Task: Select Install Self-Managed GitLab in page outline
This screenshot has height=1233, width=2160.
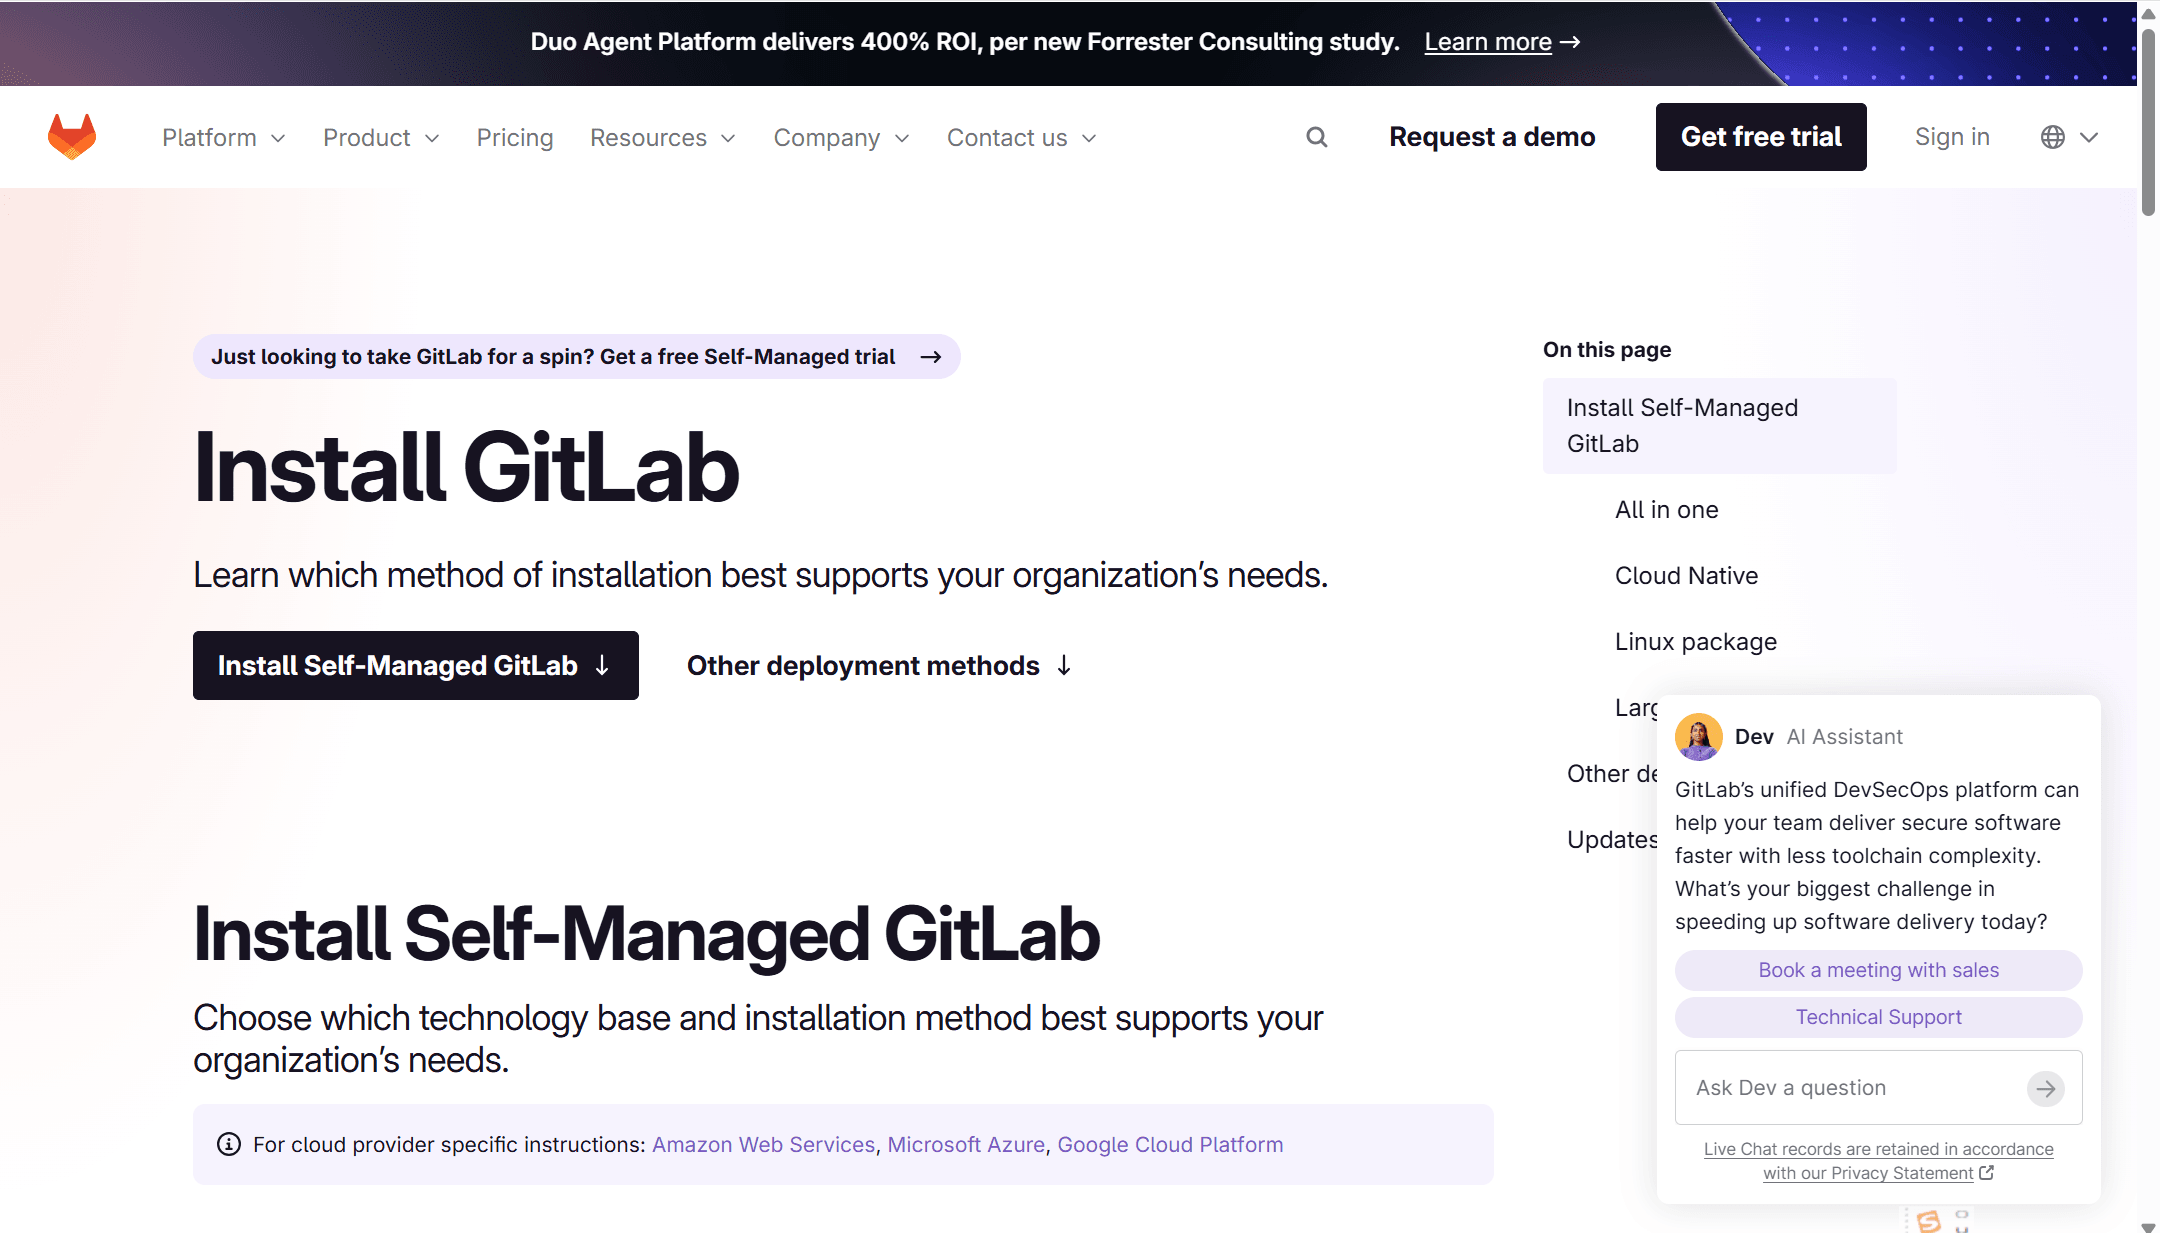Action: (1720, 425)
